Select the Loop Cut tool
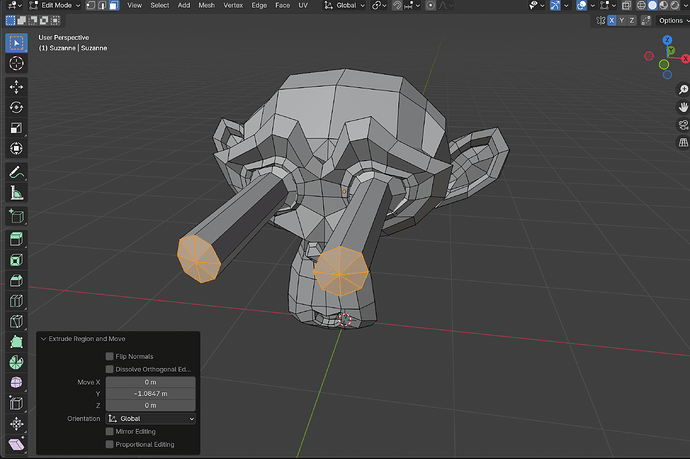The image size is (690, 459). pyautogui.click(x=16, y=301)
